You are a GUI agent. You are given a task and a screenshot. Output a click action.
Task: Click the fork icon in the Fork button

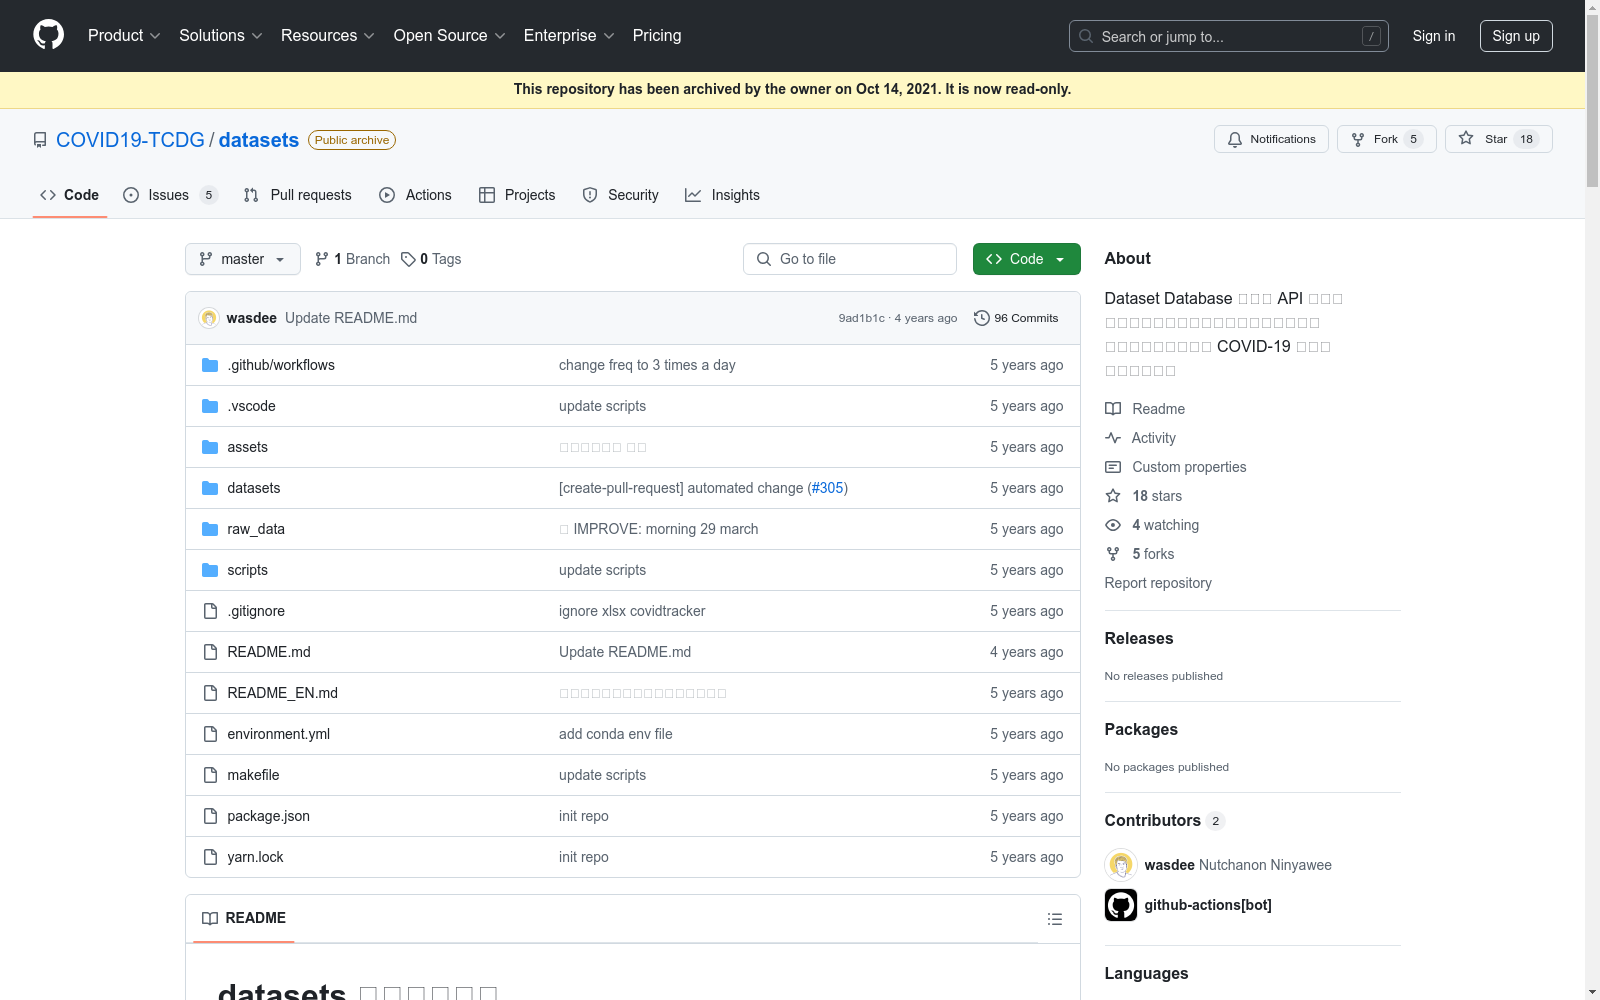click(1358, 140)
